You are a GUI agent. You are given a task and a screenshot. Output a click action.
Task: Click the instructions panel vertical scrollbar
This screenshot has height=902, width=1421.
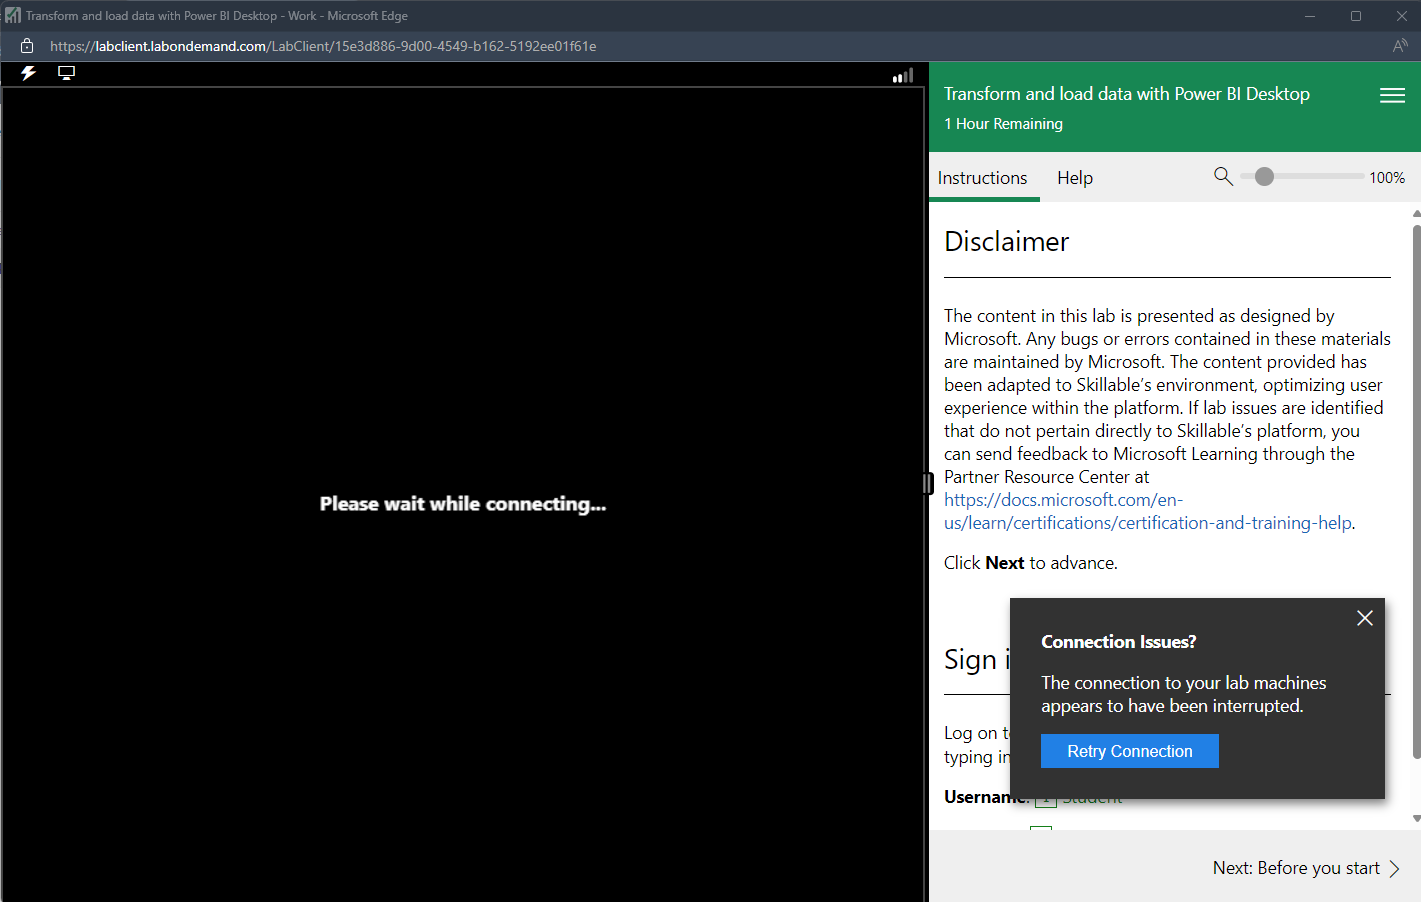coord(1416,491)
